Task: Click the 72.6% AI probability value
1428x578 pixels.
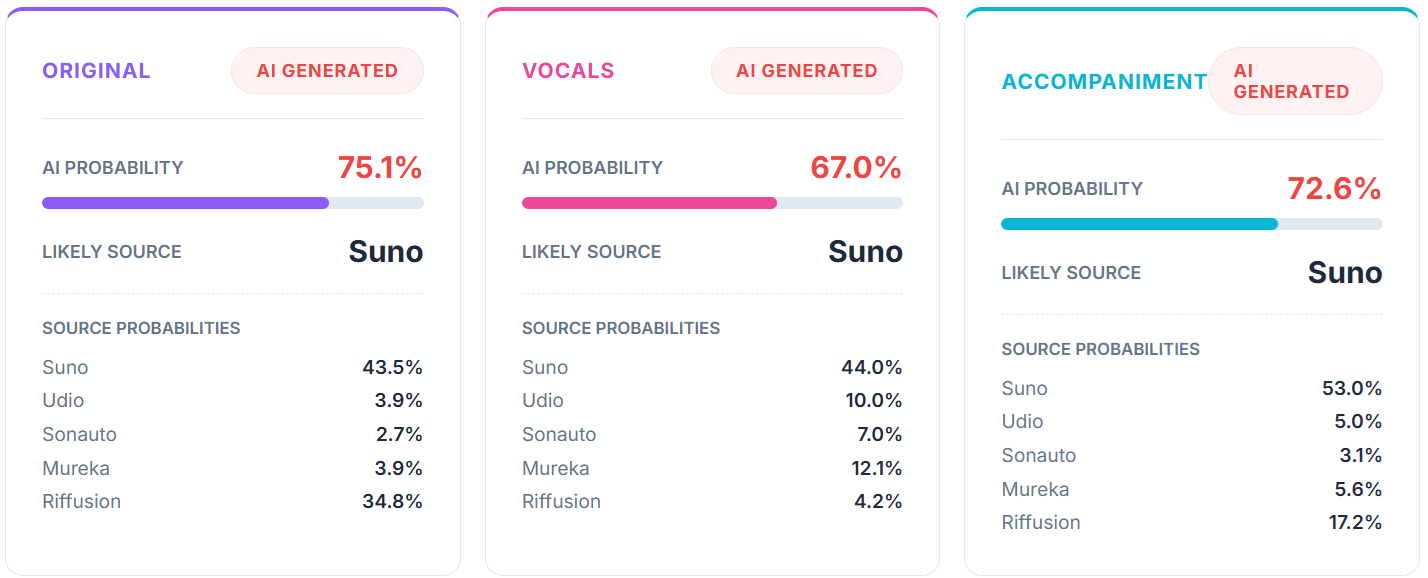Action: [1334, 189]
